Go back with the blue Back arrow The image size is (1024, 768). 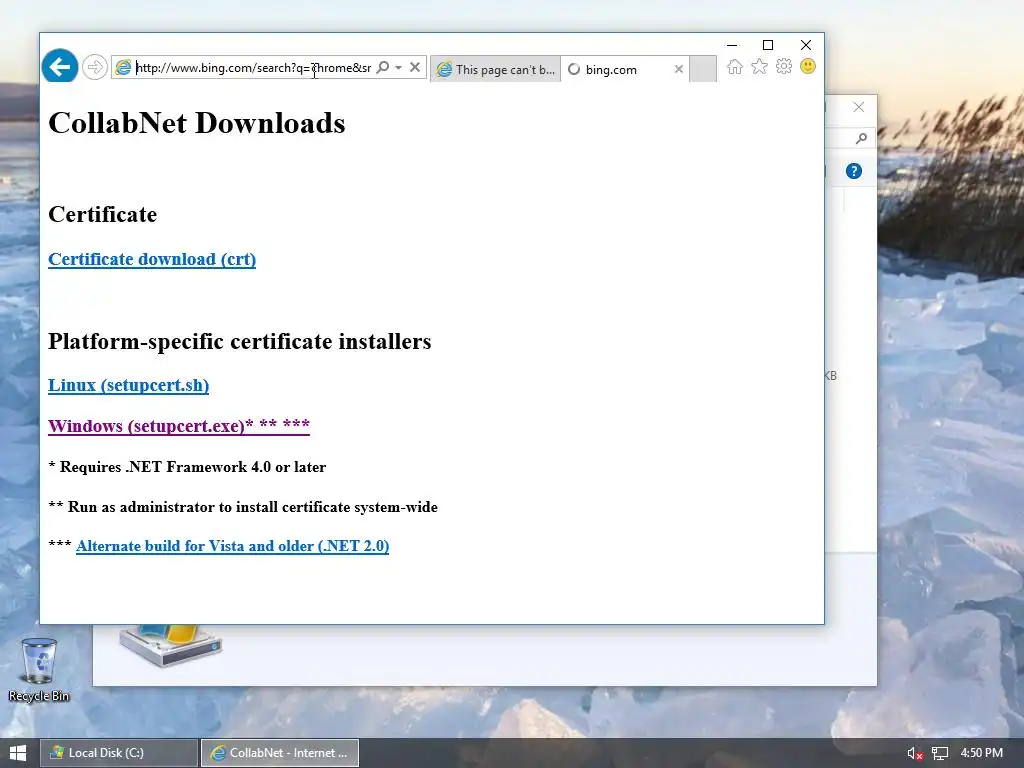click(x=60, y=66)
